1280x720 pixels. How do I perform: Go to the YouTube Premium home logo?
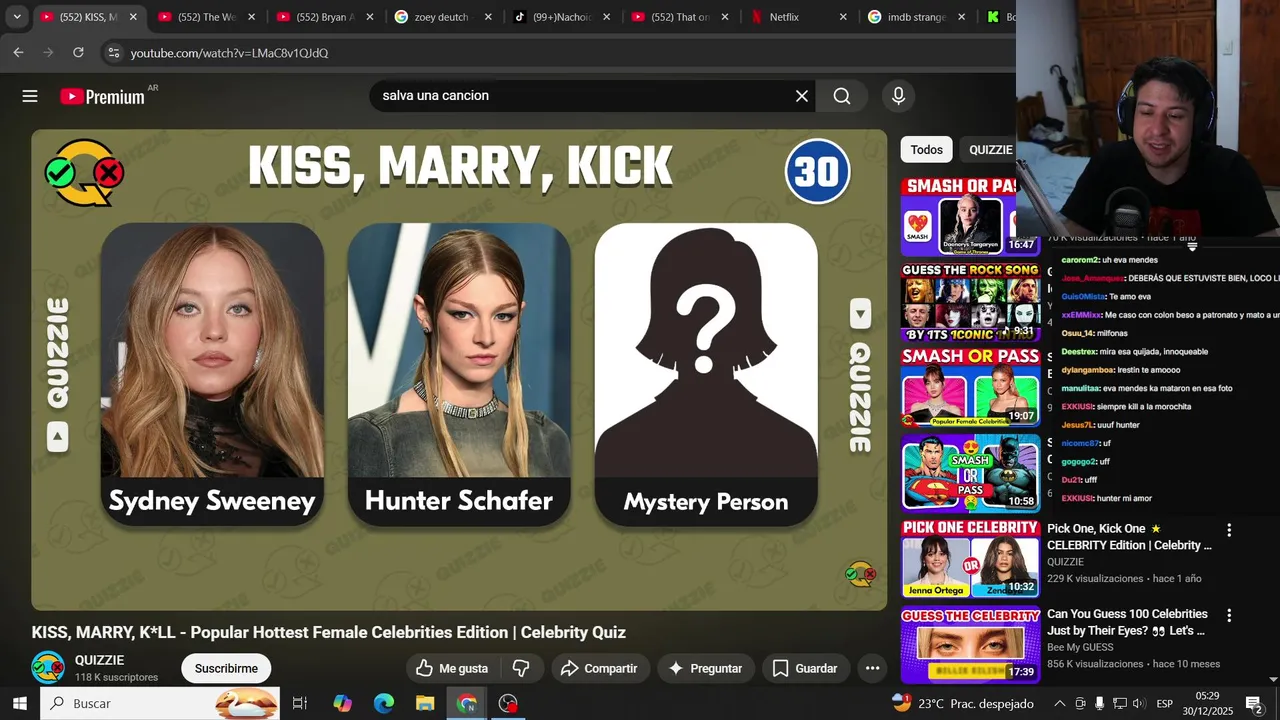point(102,96)
